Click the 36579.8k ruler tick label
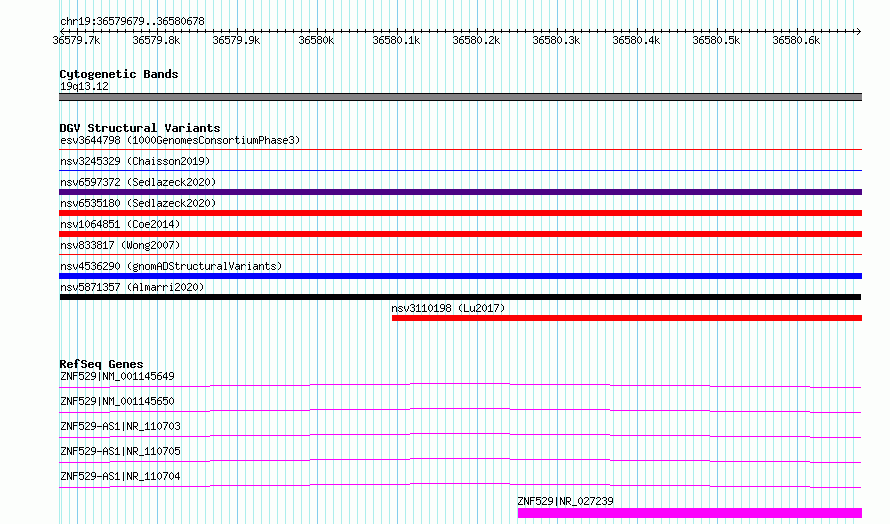This screenshot has width=890, height=524. coord(156,40)
